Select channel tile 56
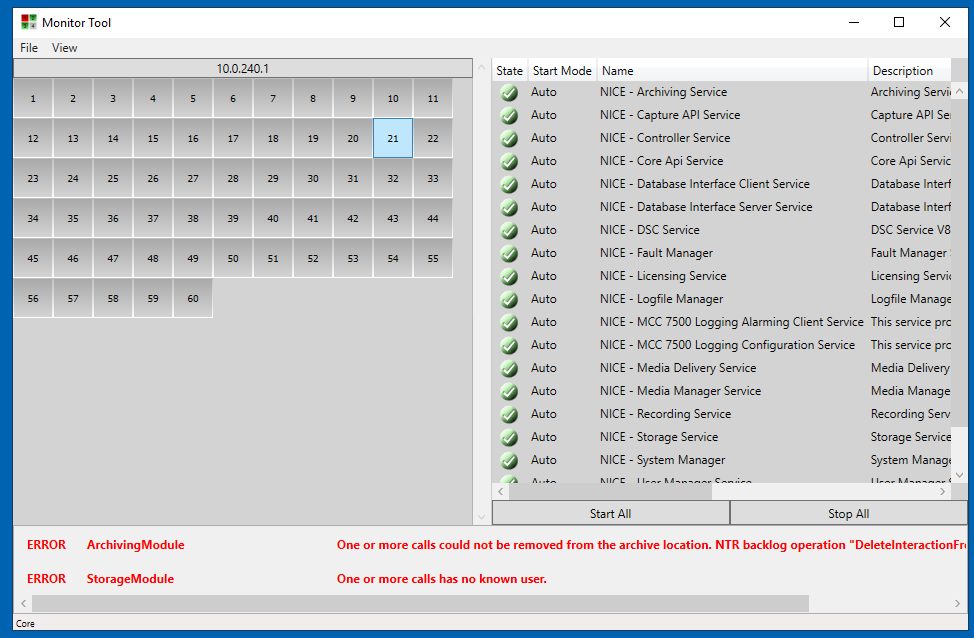The width and height of the screenshot is (974, 638). coord(33,298)
